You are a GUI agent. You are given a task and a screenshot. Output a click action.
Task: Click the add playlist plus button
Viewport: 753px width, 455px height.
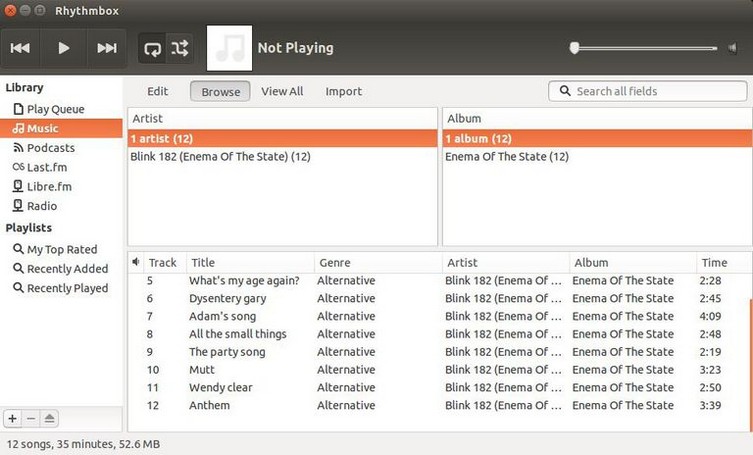click(12, 419)
